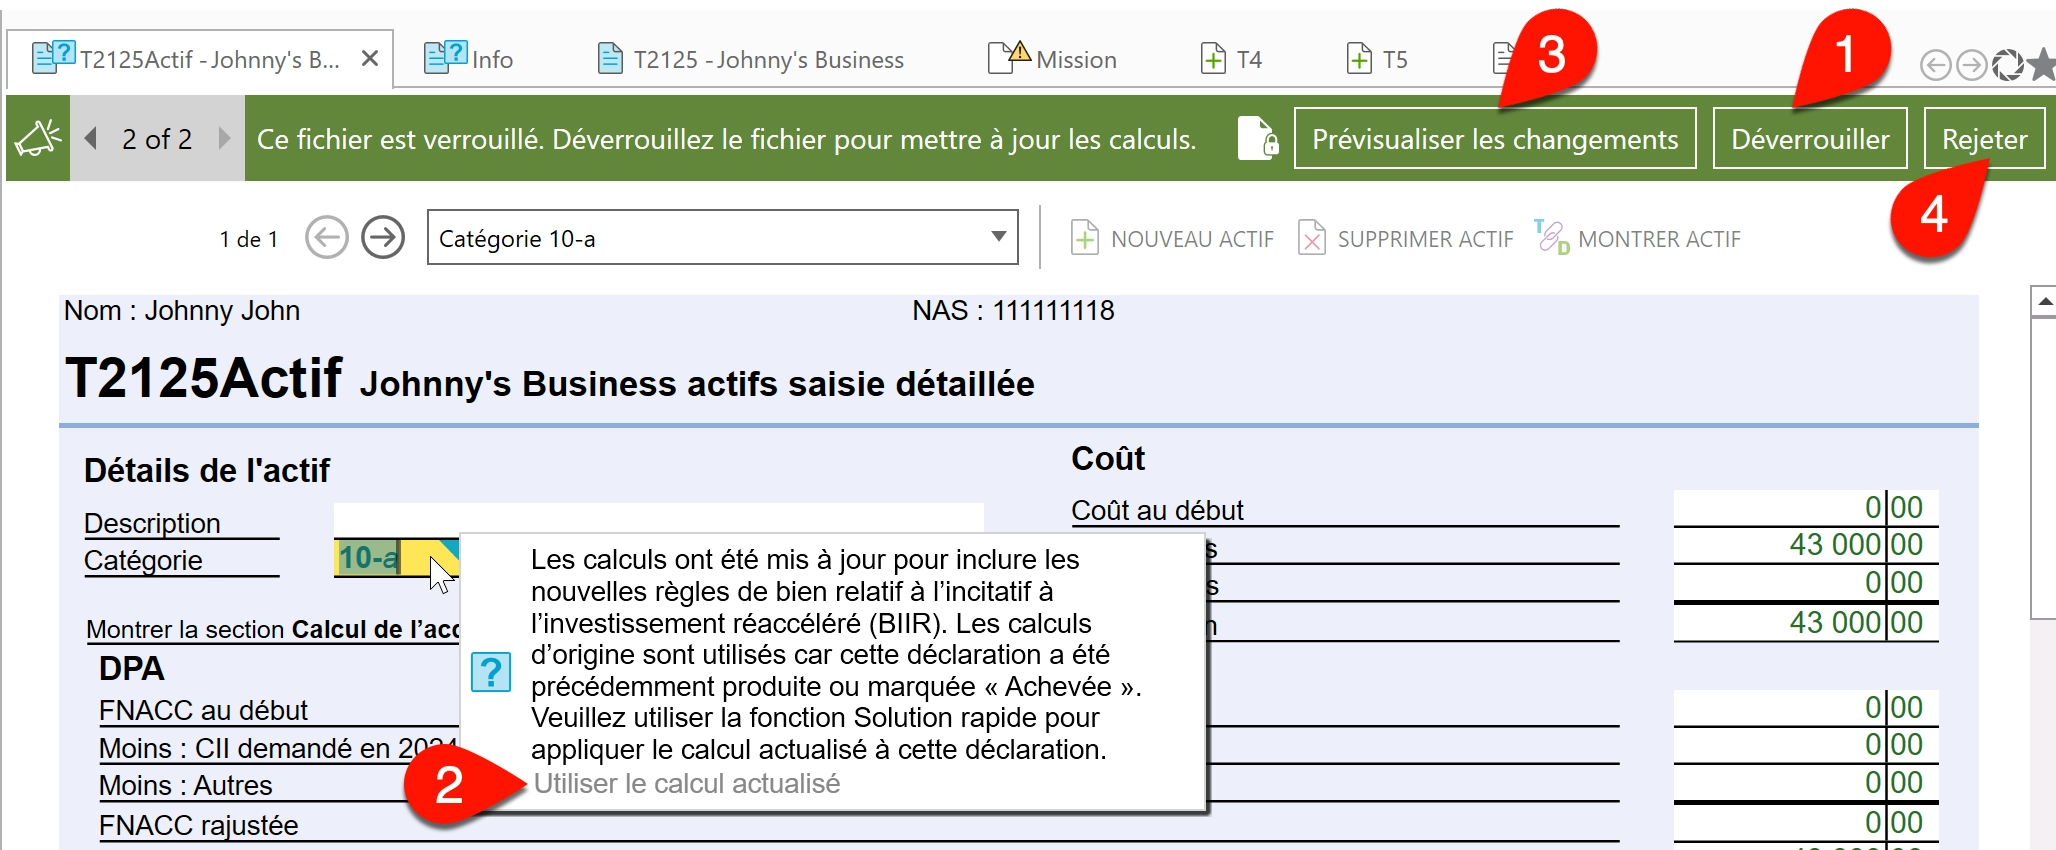Click the FNACC au début label

pos(203,710)
